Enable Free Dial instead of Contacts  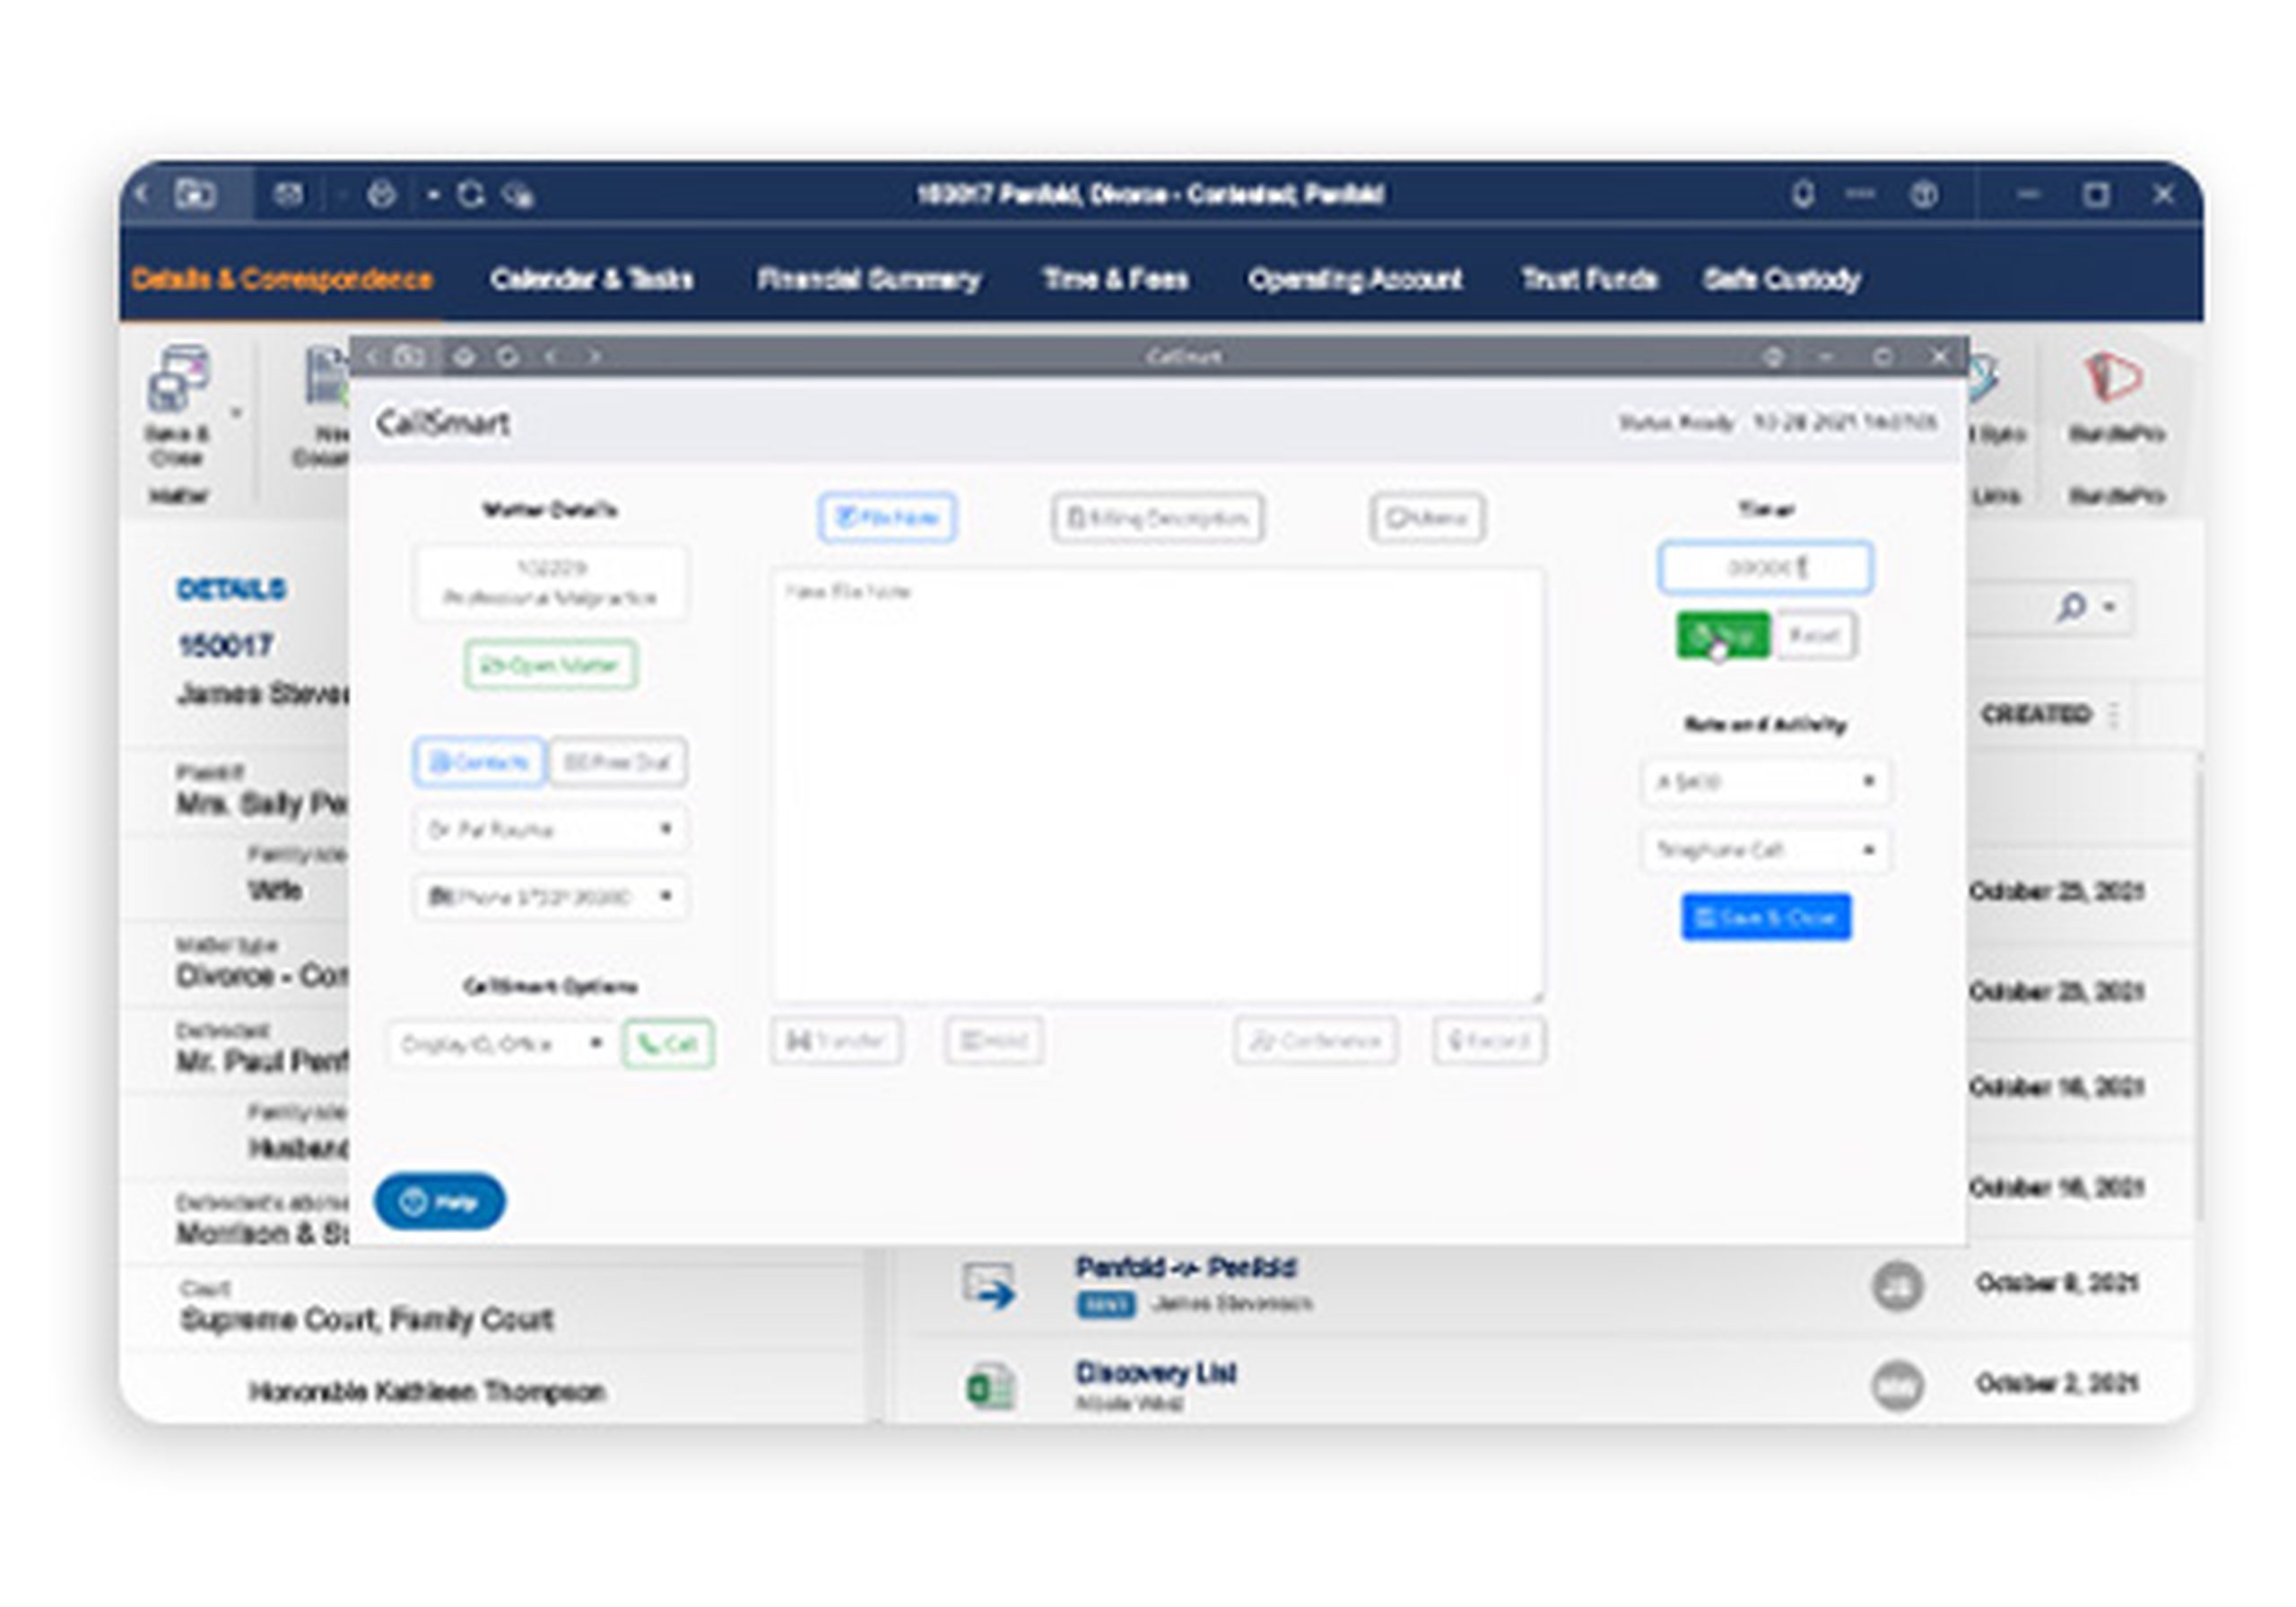[616, 761]
